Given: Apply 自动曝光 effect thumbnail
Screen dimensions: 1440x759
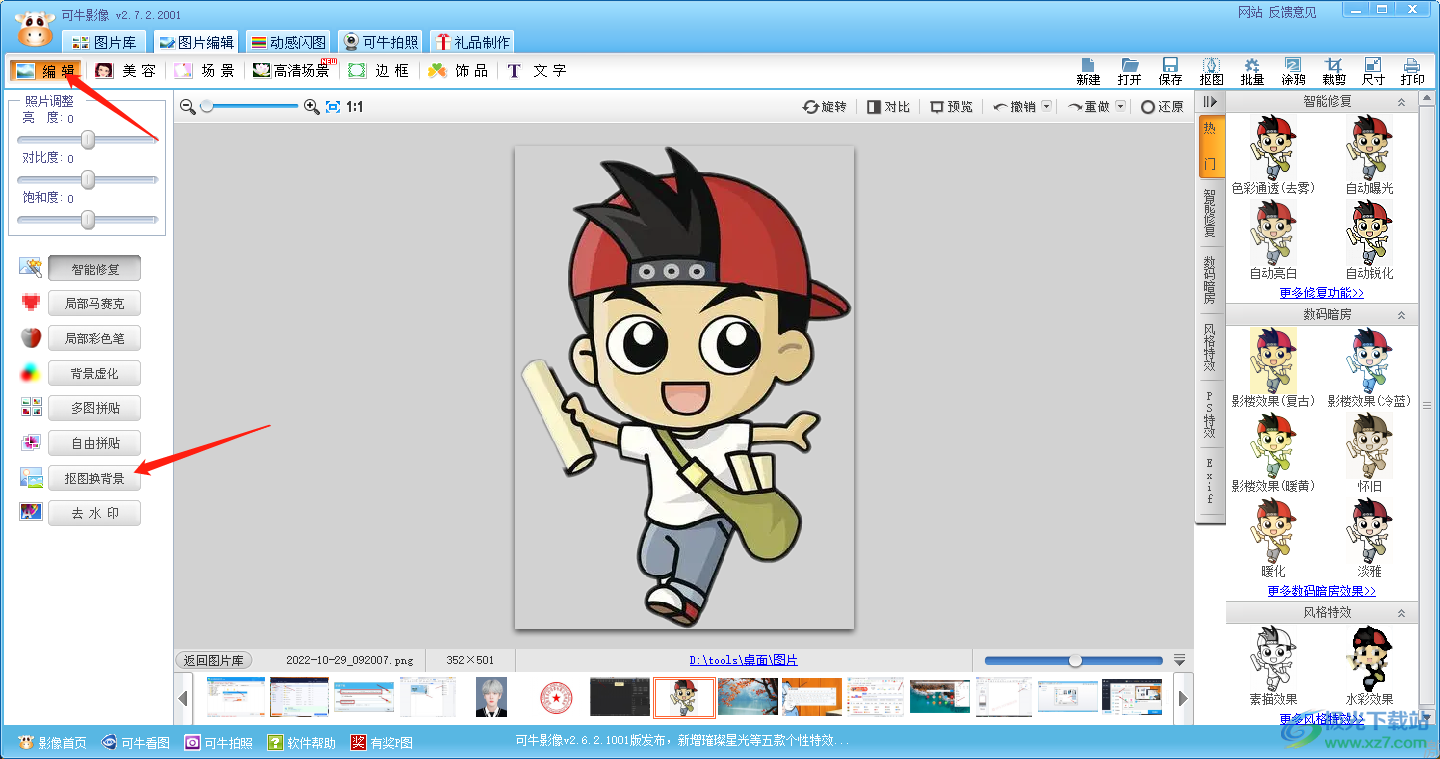Looking at the screenshot, I should (1369, 147).
